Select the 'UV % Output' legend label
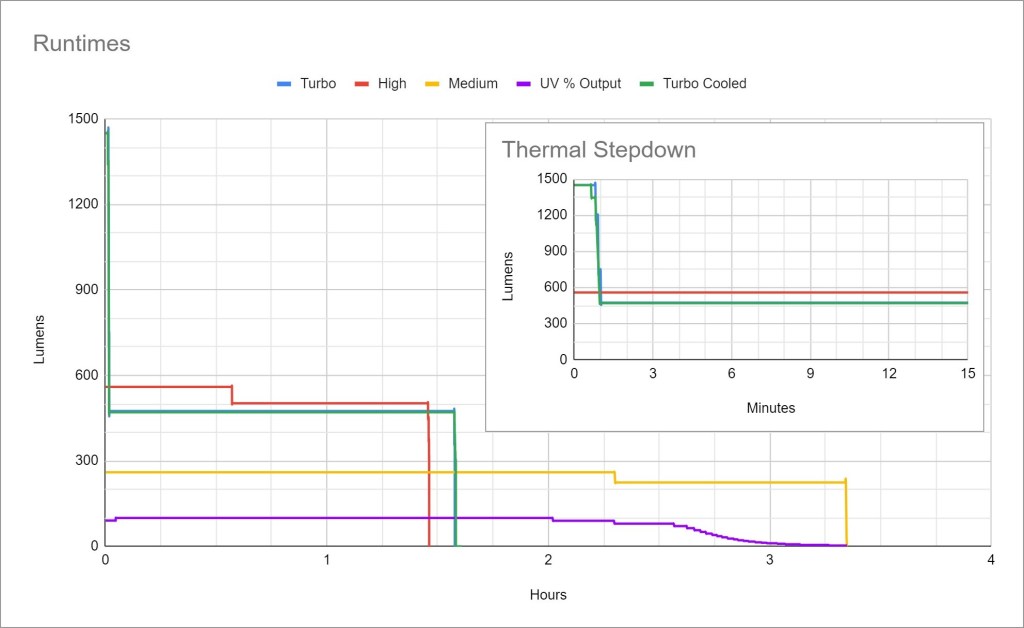The width and height of the screenshot is (1024, 628). (x=578, y=84)
